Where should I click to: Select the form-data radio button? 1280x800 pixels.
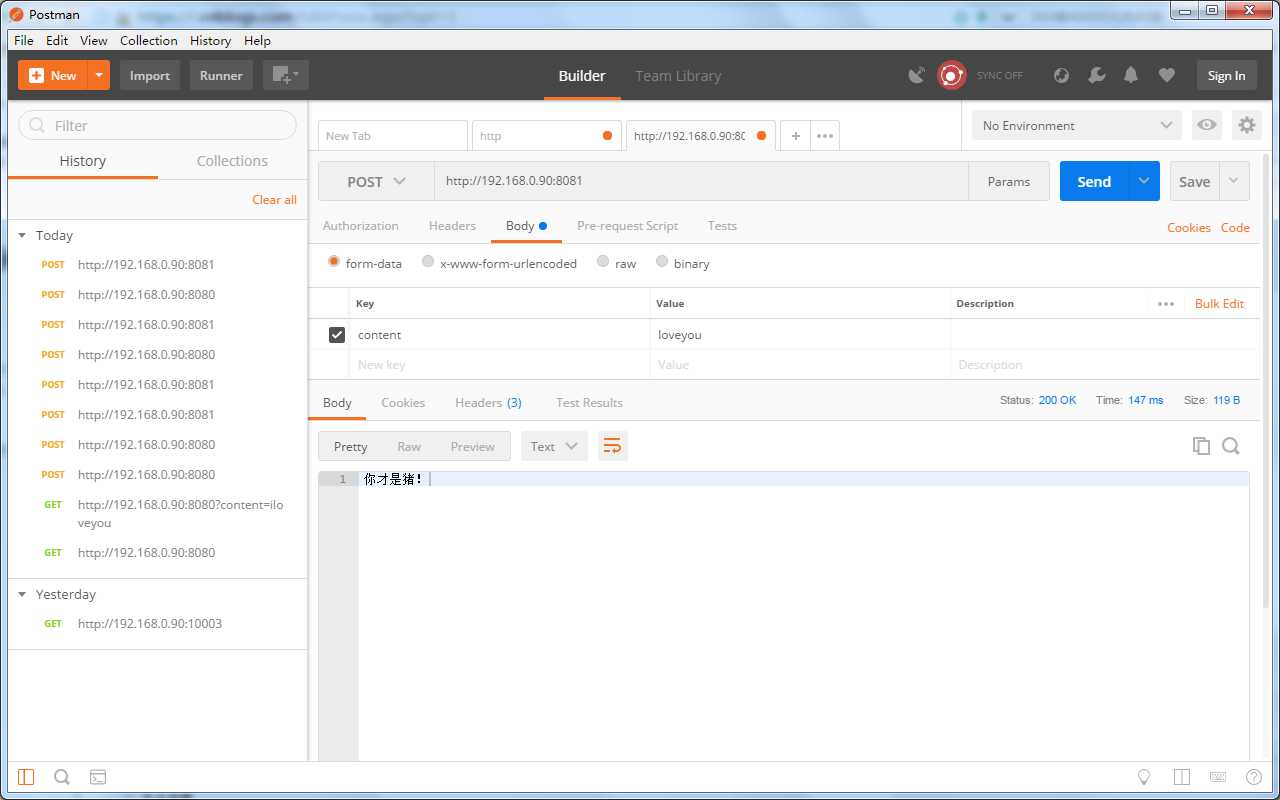[x=334, y=262]
